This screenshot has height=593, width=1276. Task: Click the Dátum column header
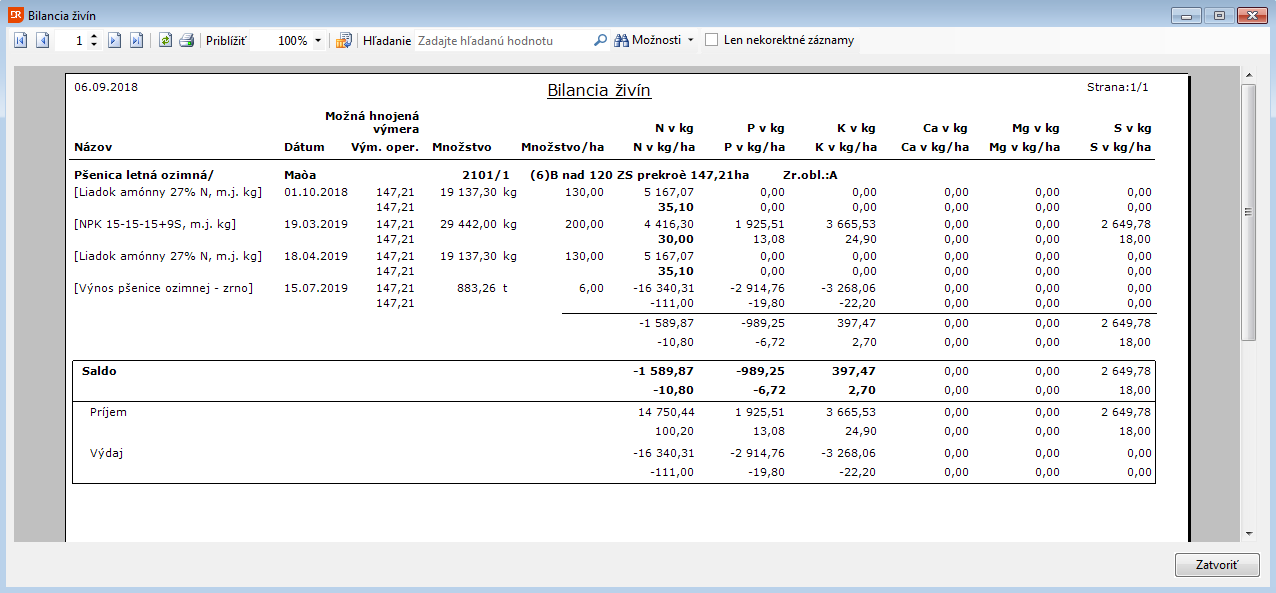[304, 147]
